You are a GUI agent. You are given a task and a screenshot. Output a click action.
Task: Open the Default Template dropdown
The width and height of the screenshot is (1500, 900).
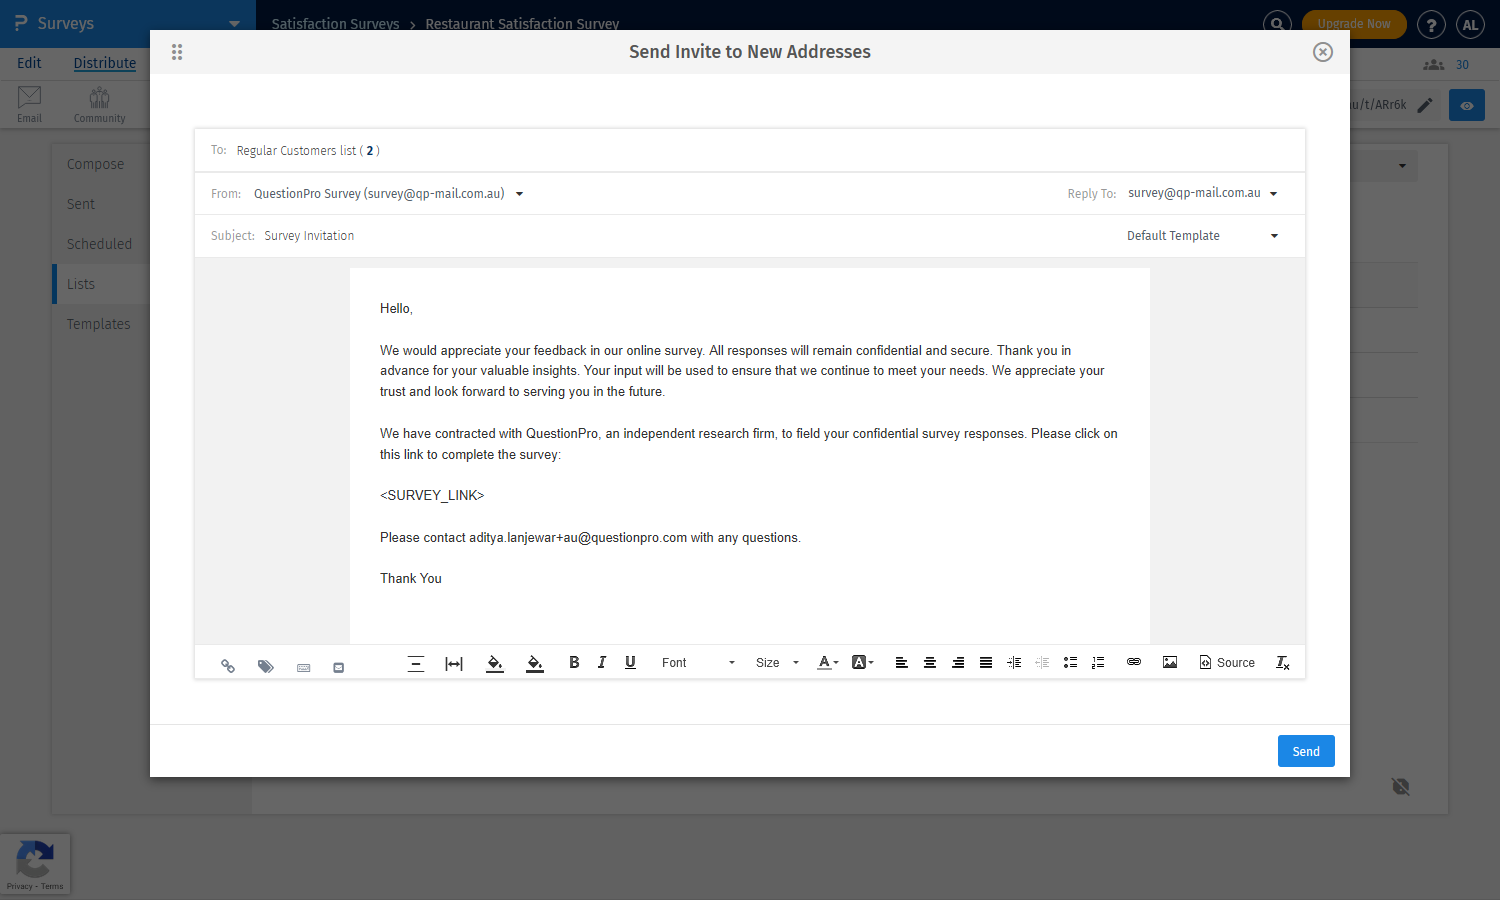[x=1200, y=235]
